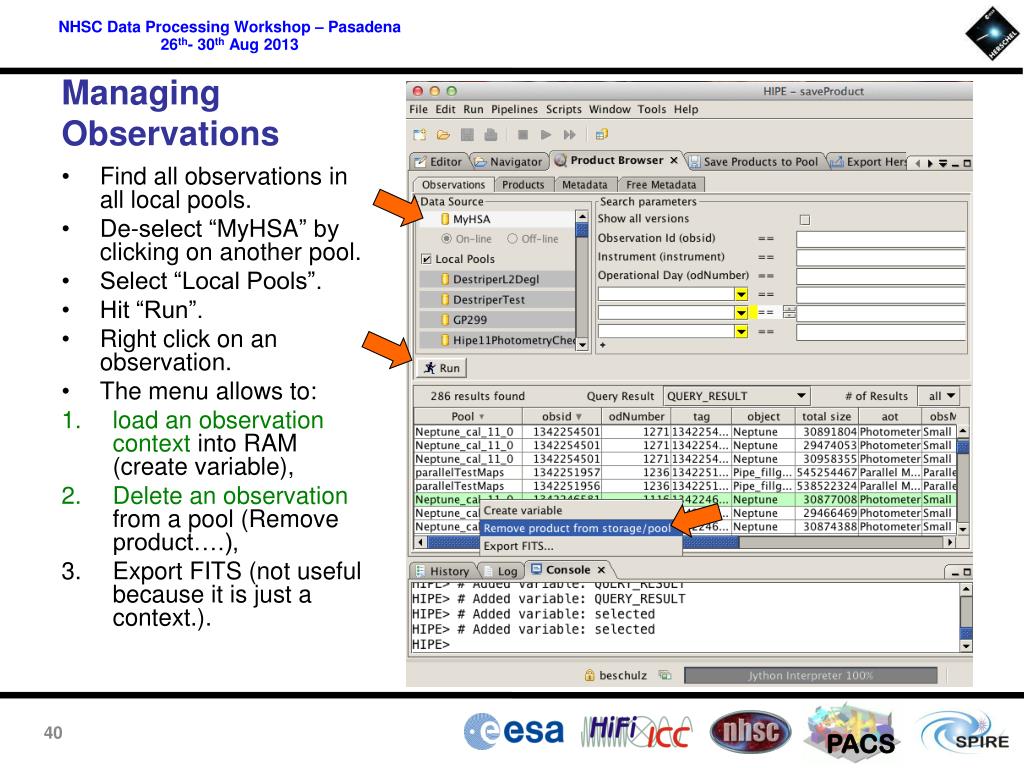Click the total size column header
This screenshot has width=1024, height=768.
click(x=826, y=416)
